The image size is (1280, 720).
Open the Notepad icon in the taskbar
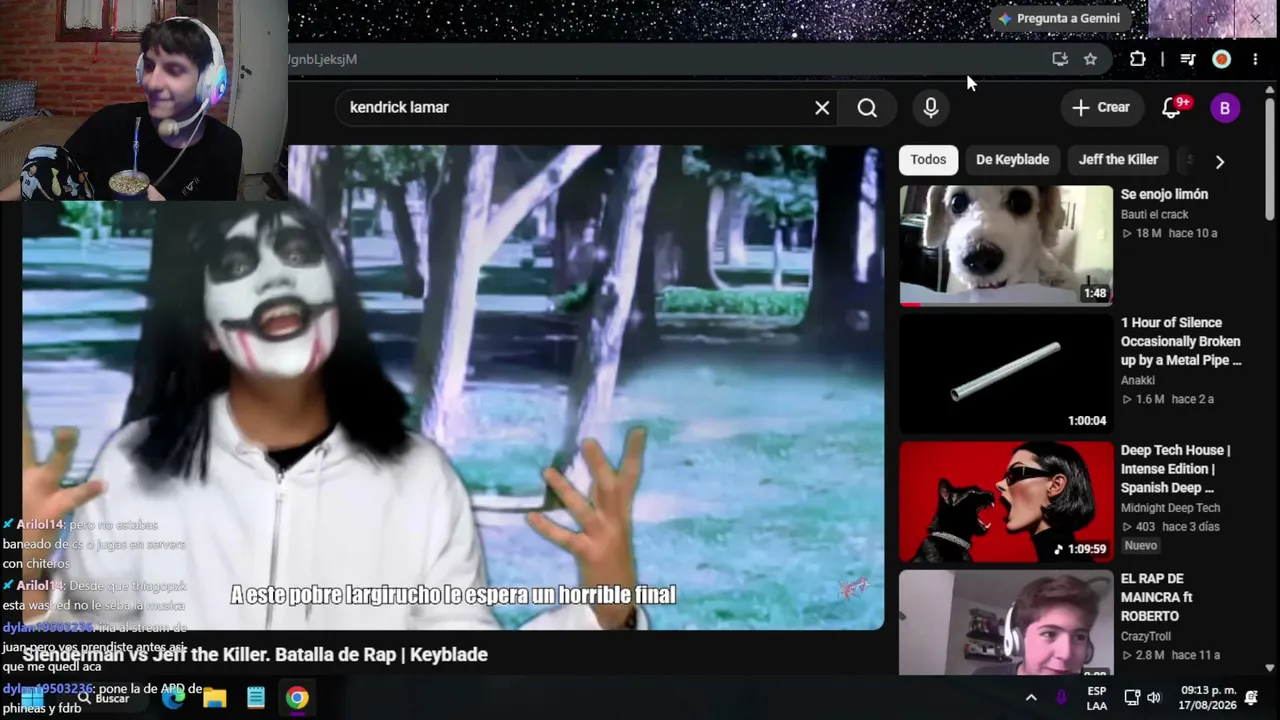[256, 698]
